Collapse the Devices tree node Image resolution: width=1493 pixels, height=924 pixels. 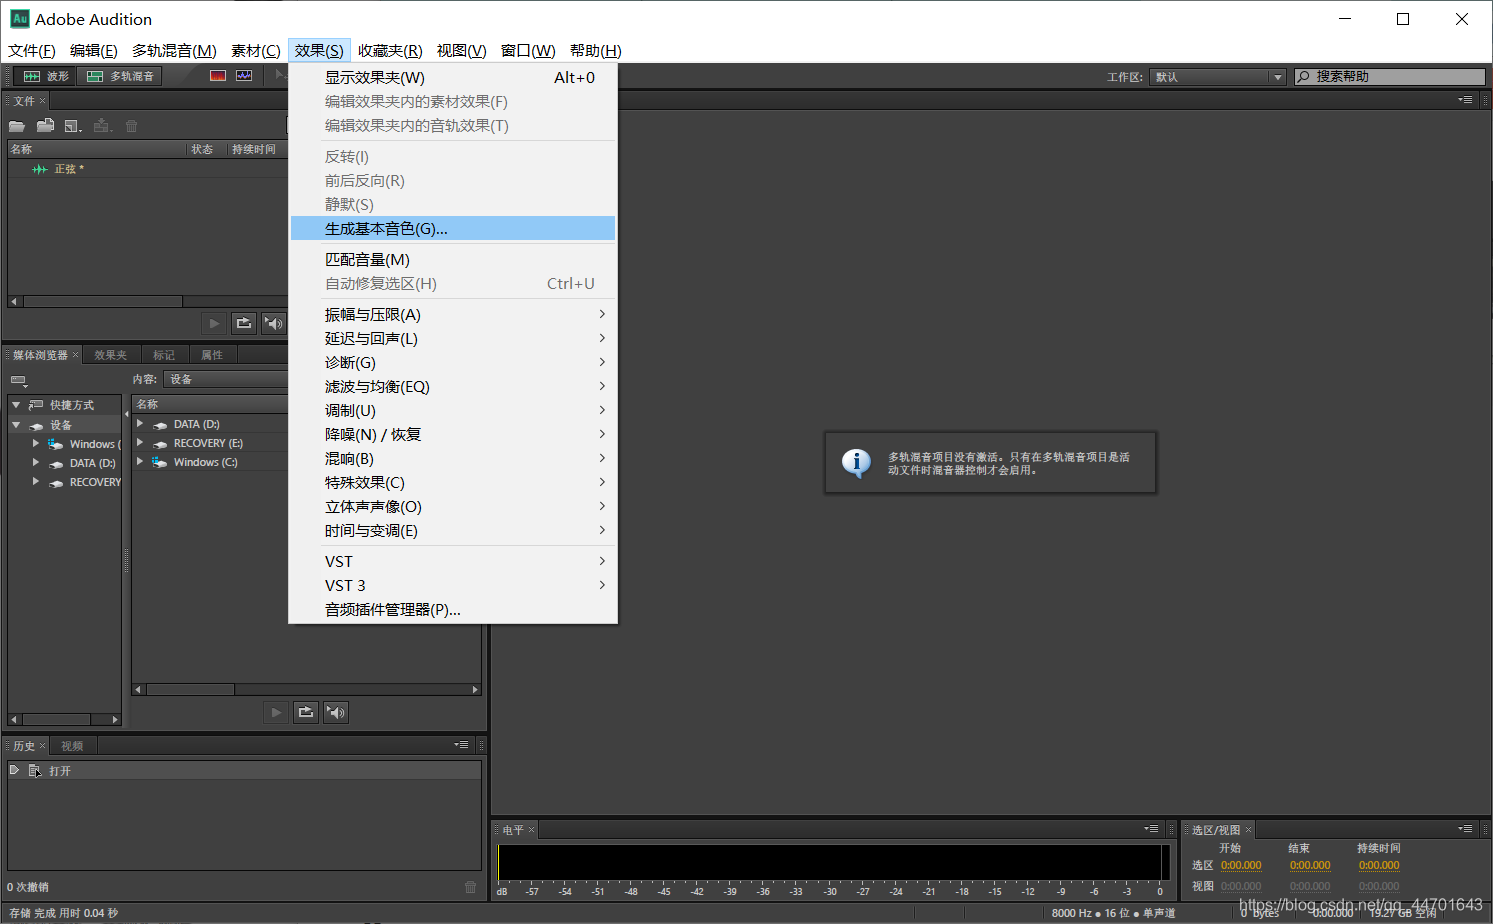coord(16,425)
